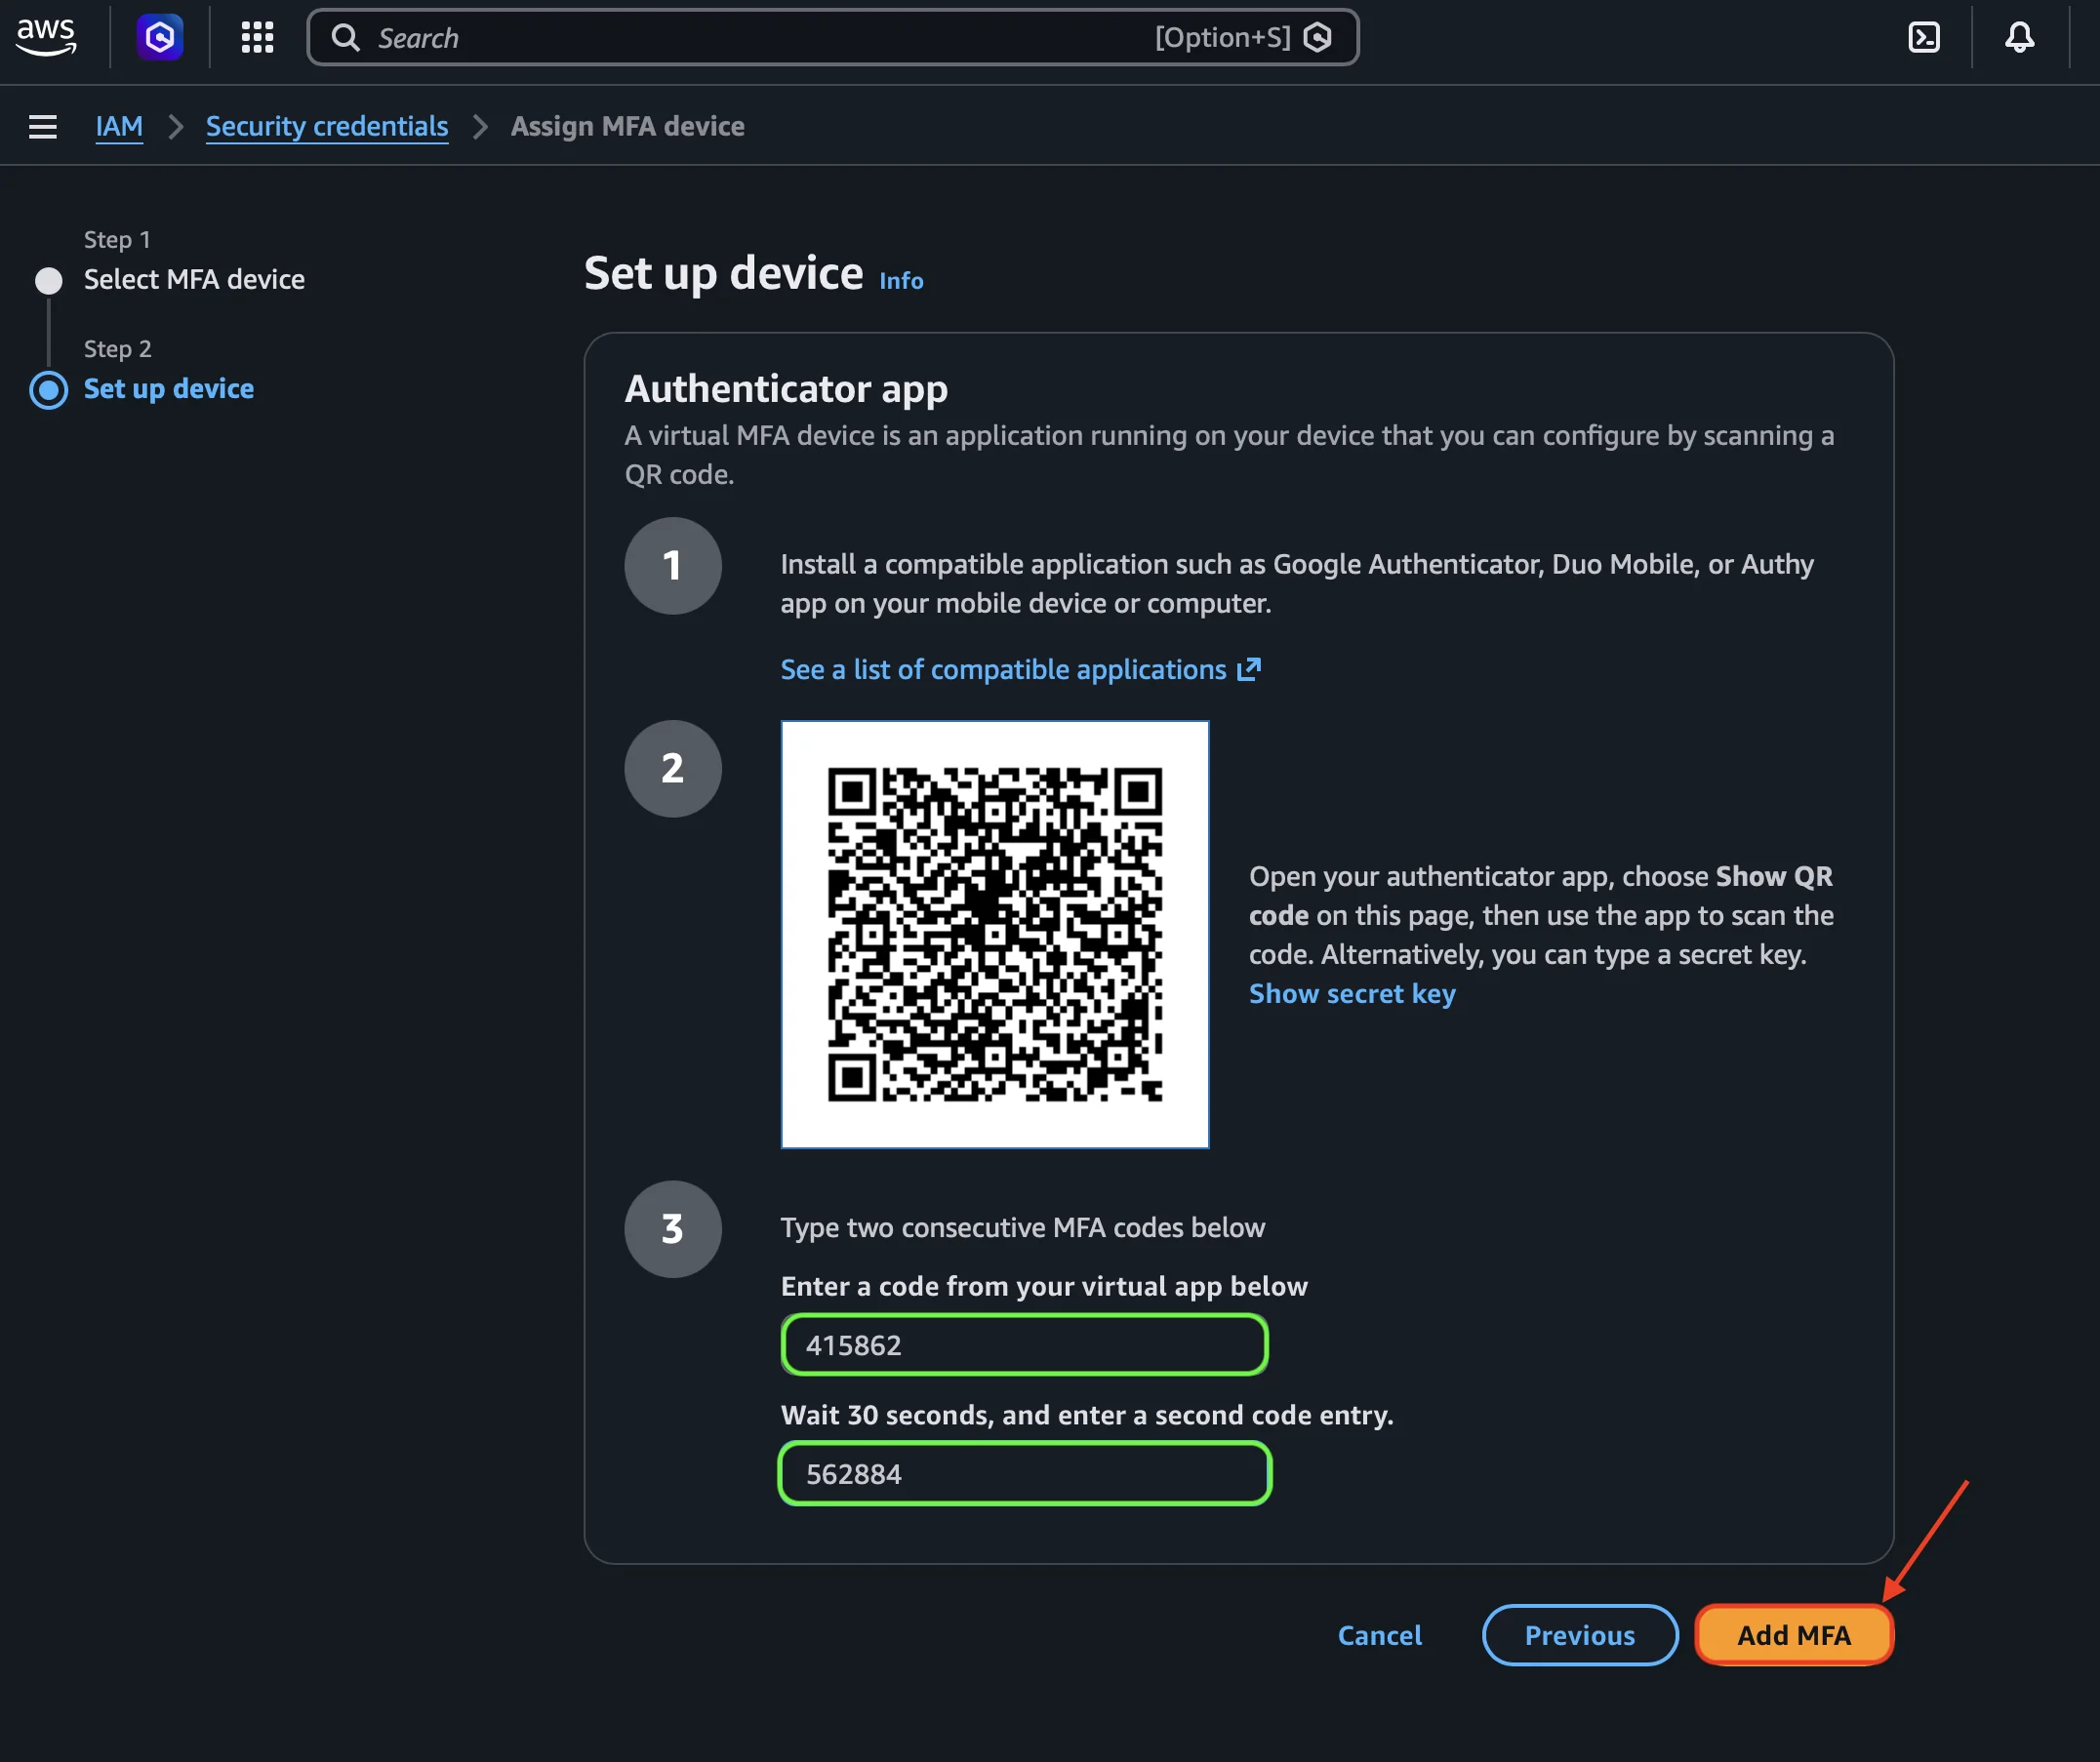
Task: Click the search magnifier icon
Action: (x=345, y=38)
